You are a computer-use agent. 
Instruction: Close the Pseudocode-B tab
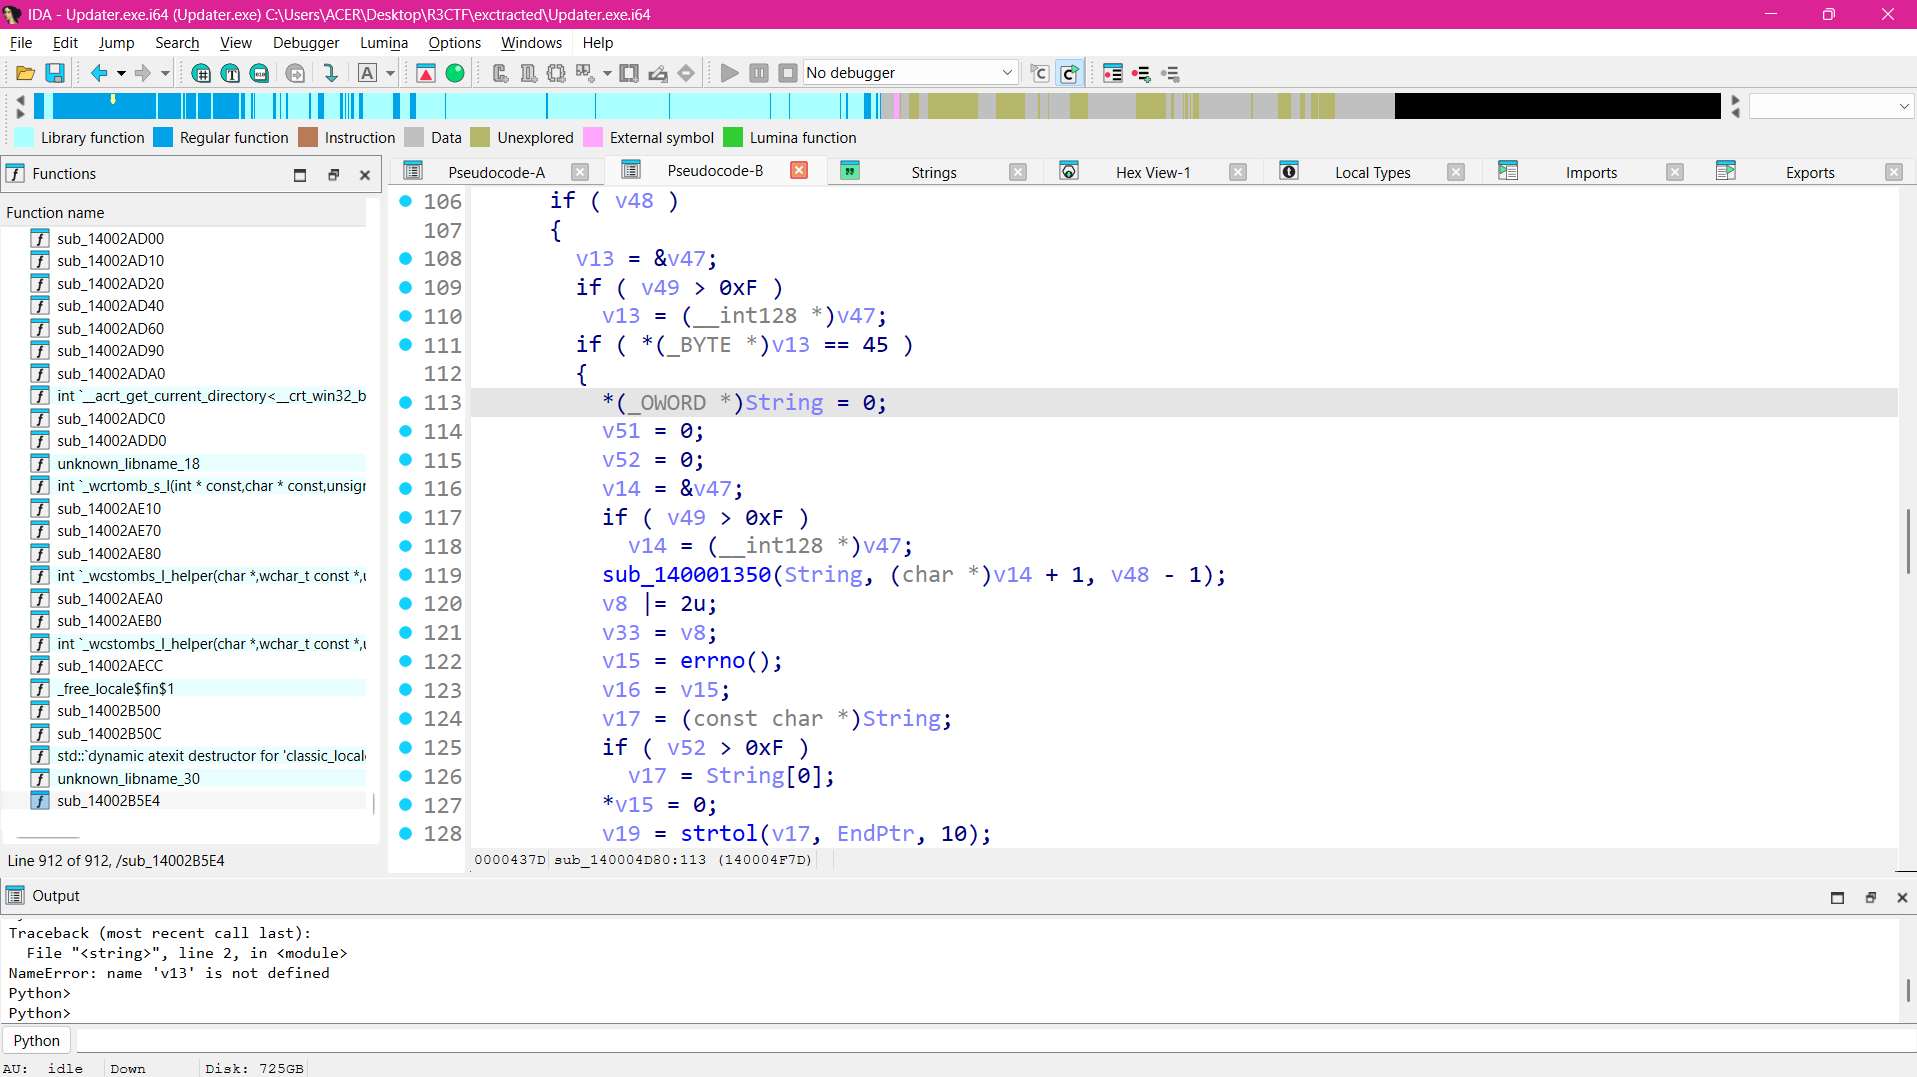799,171
